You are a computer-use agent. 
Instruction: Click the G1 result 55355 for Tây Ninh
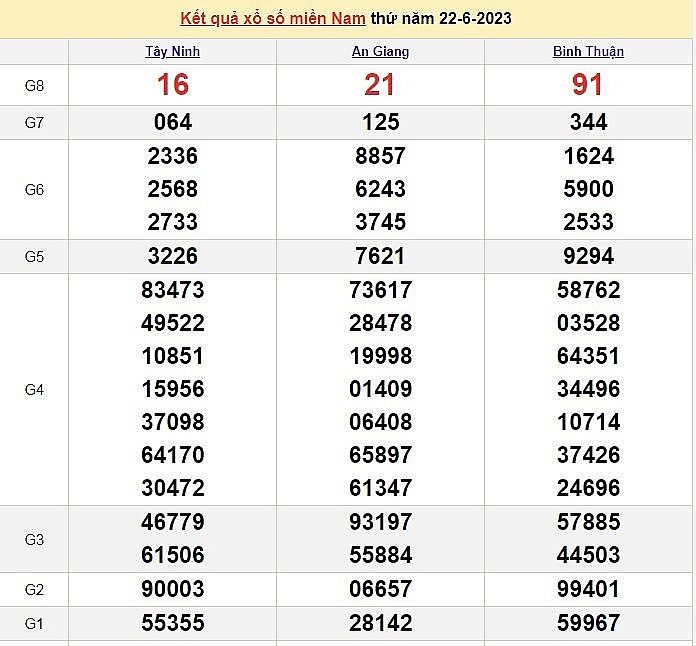[x=174, y=623]
